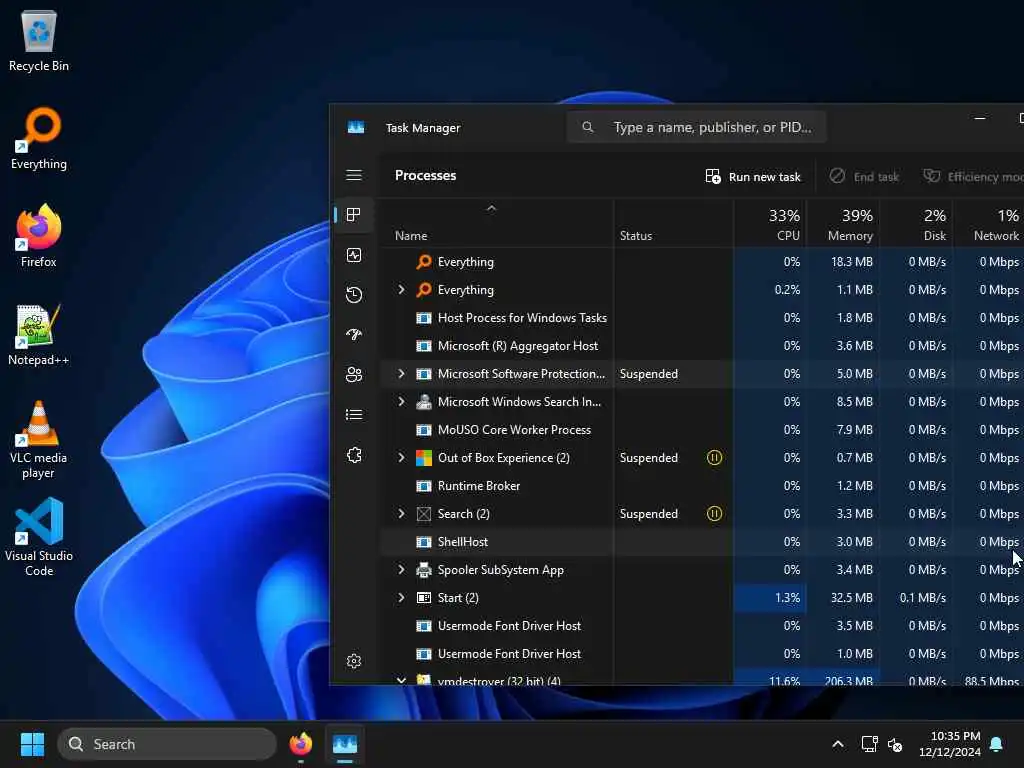
Task: Select the Everything desktop shortcut
Action: click(x=39, y=139)
